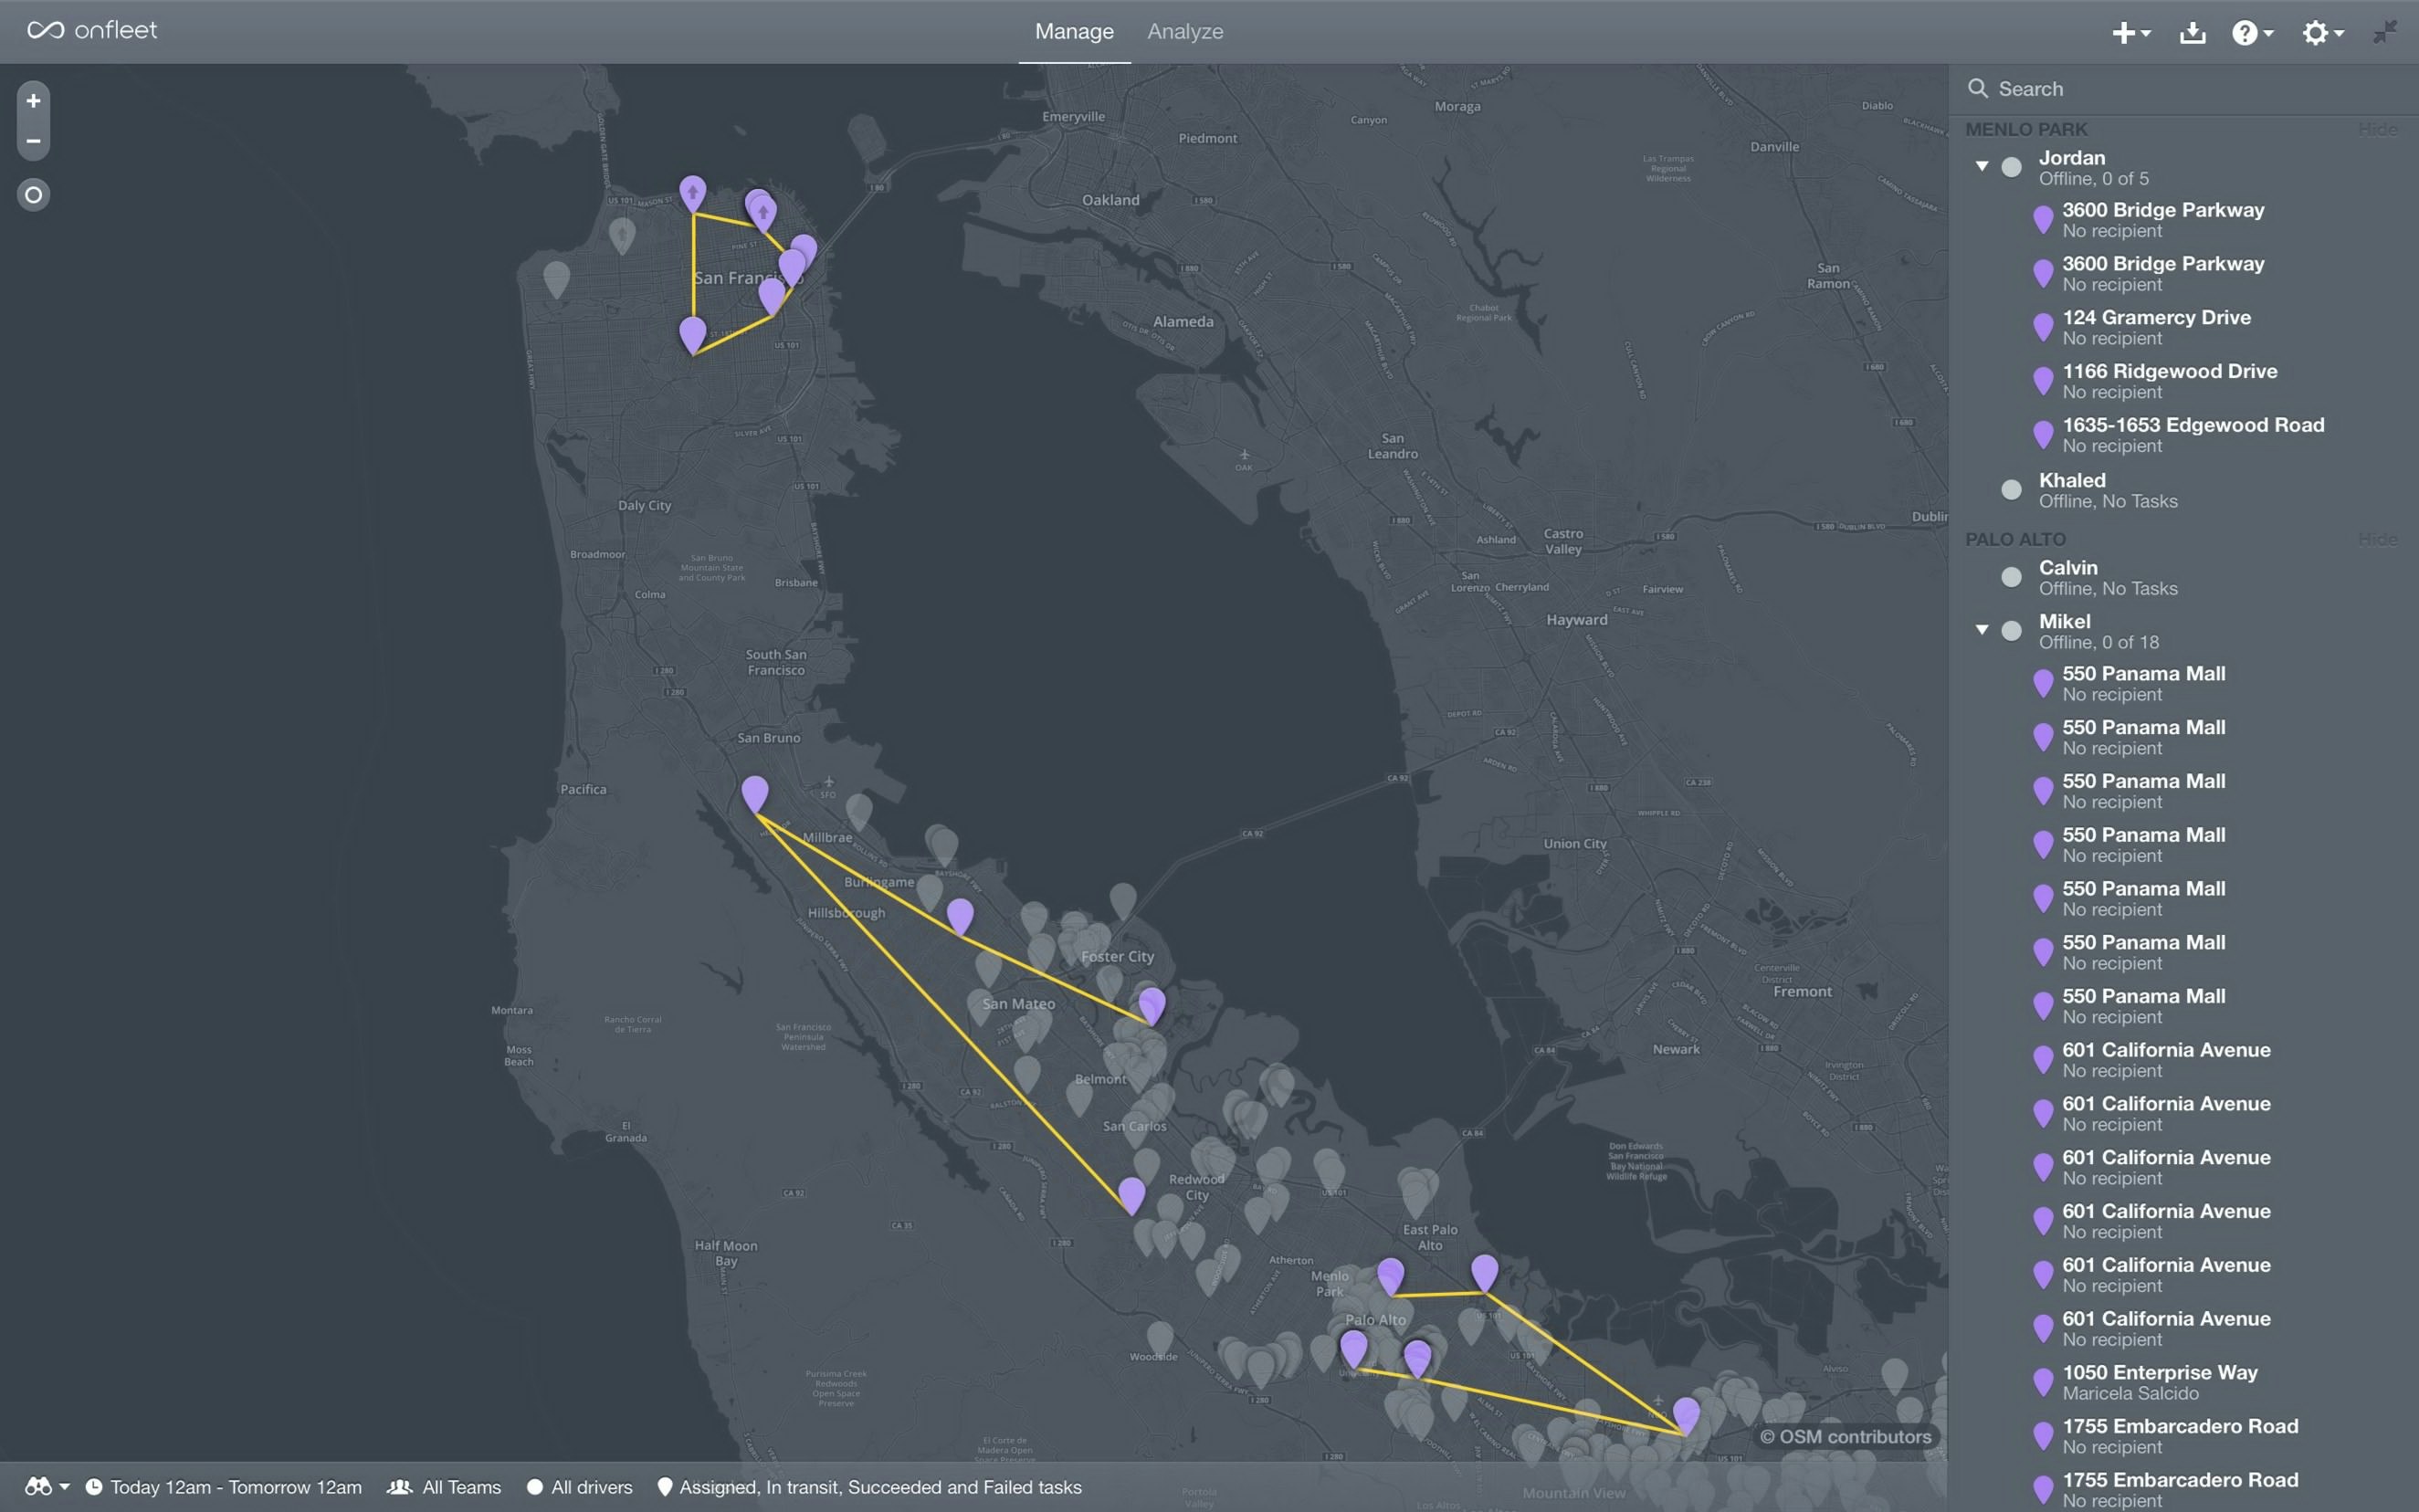Click the recenter map circle button
2419x1512 pixels.
pyautogui.click(x=33, y=195)
